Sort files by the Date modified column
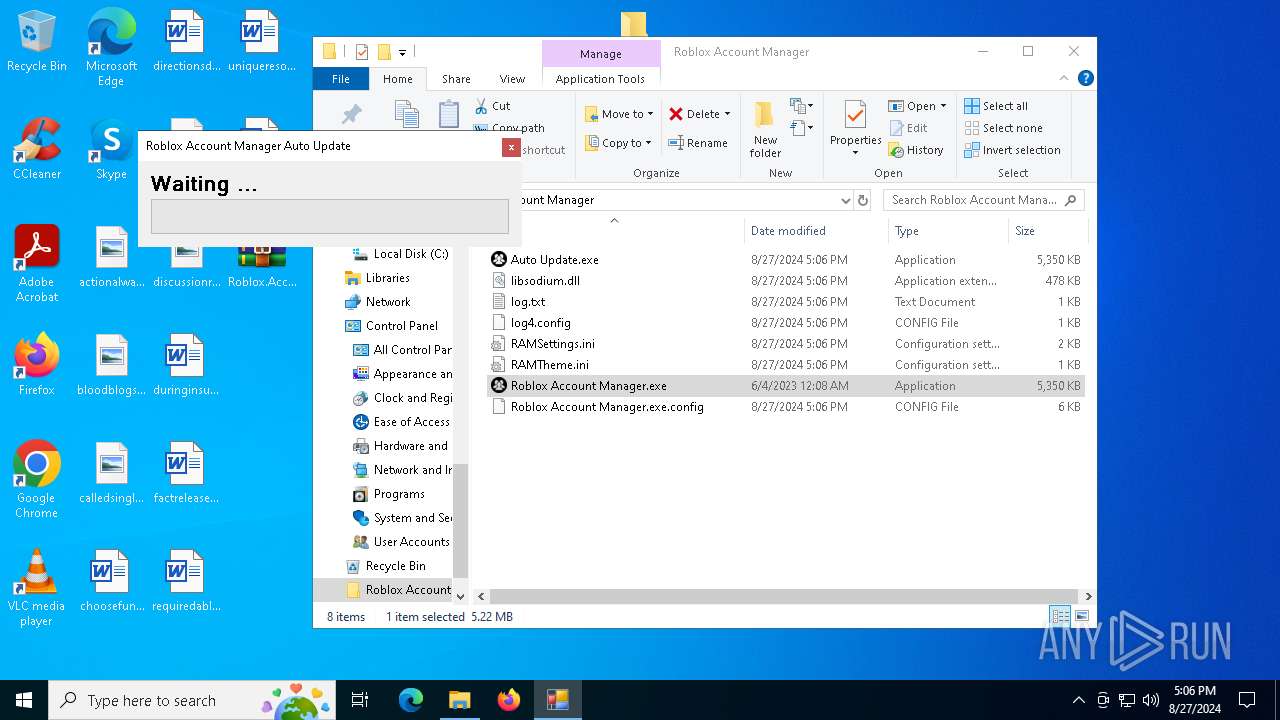Image resolution: width=1280 pixels, height=720 pixels. pyautogui.click(x=816, y=231)
